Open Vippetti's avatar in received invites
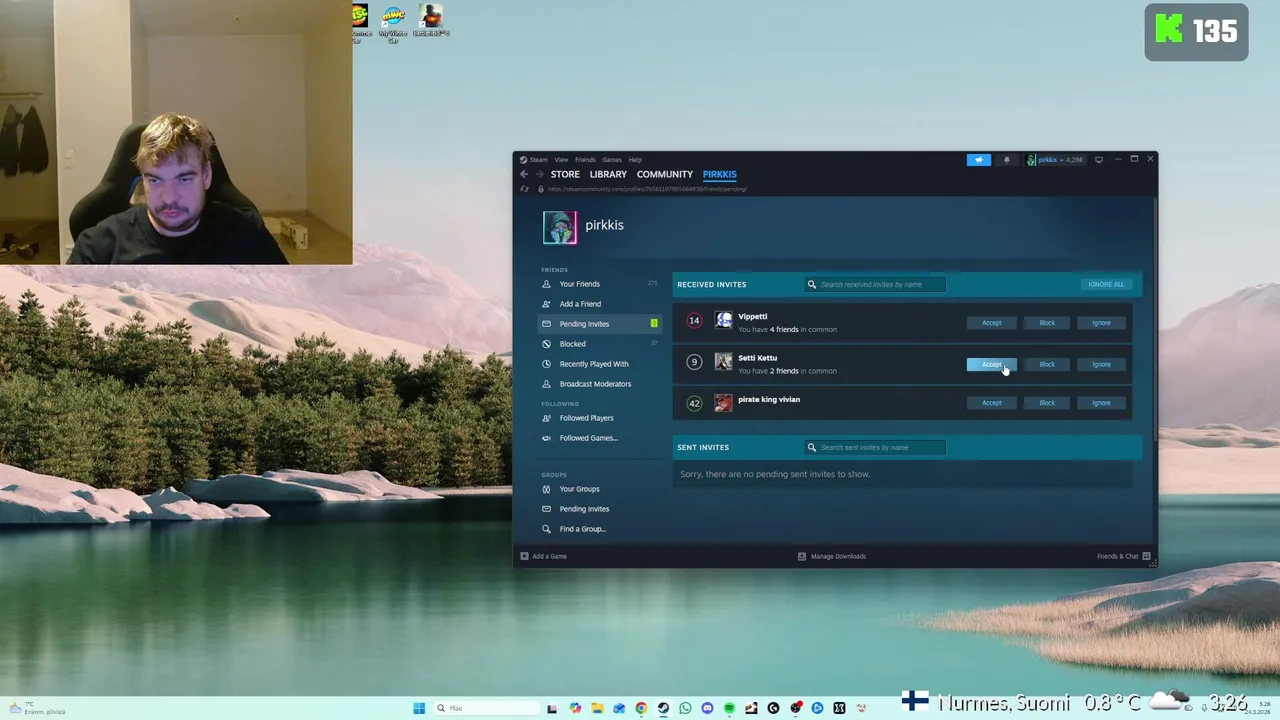 click(723, 321)
